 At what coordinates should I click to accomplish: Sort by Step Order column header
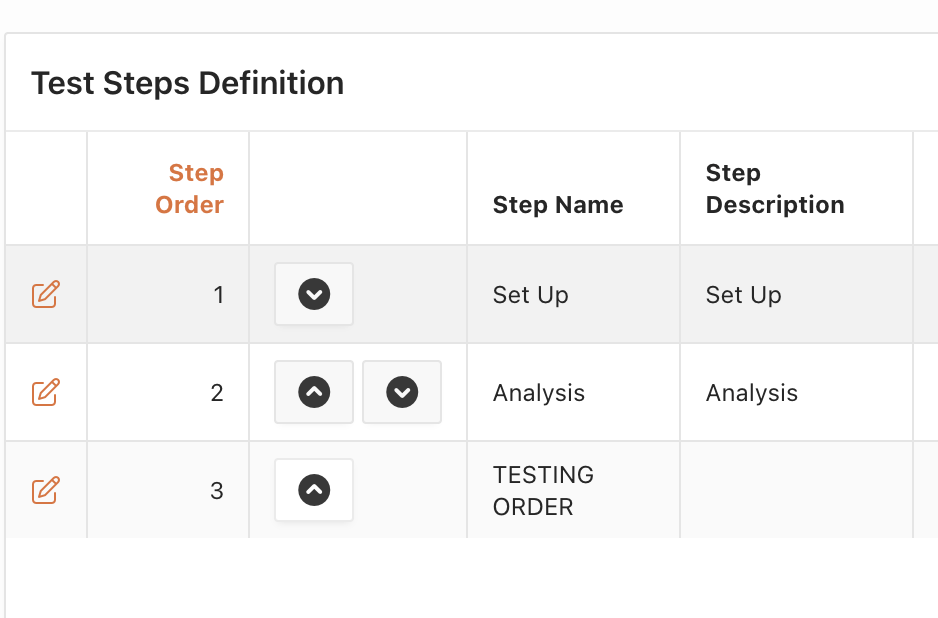pos(189,189)
